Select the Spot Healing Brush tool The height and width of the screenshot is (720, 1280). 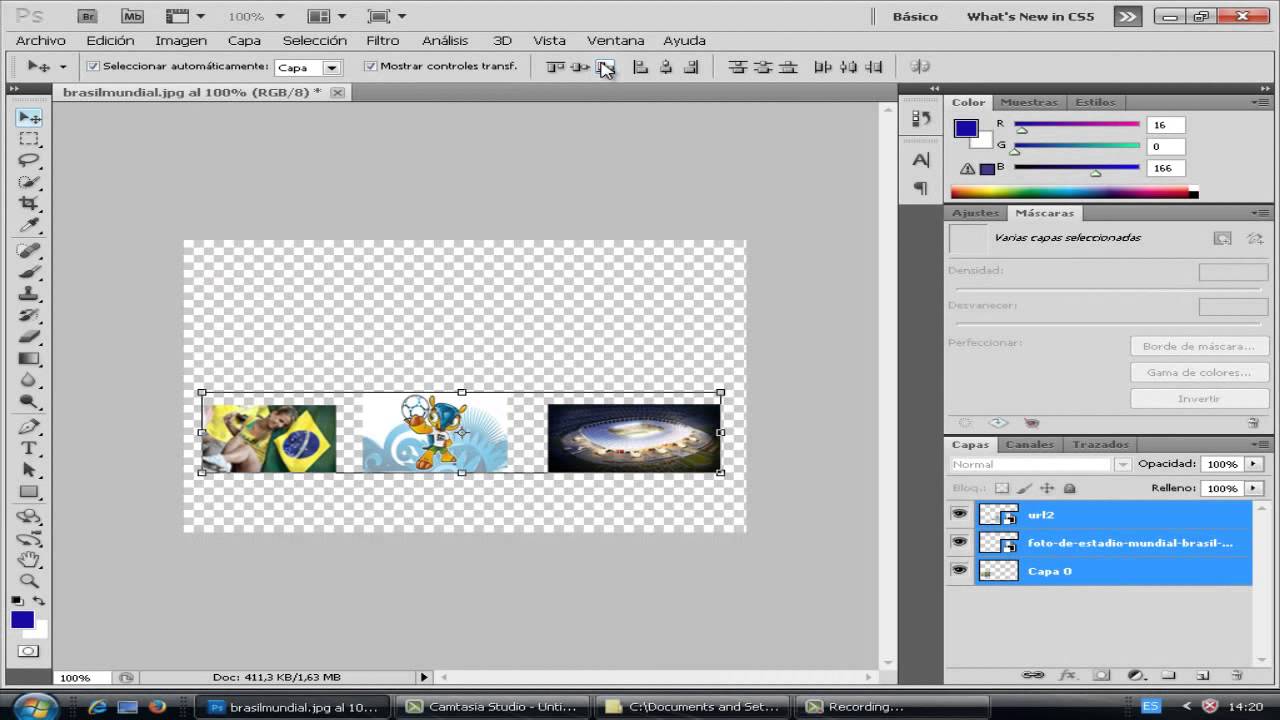29,250
